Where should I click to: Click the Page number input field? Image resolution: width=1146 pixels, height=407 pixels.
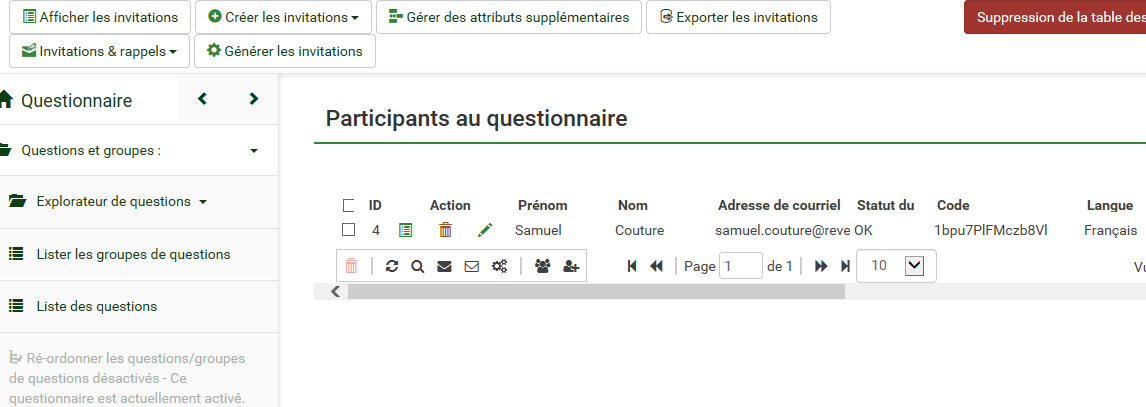tap(740, 266)
